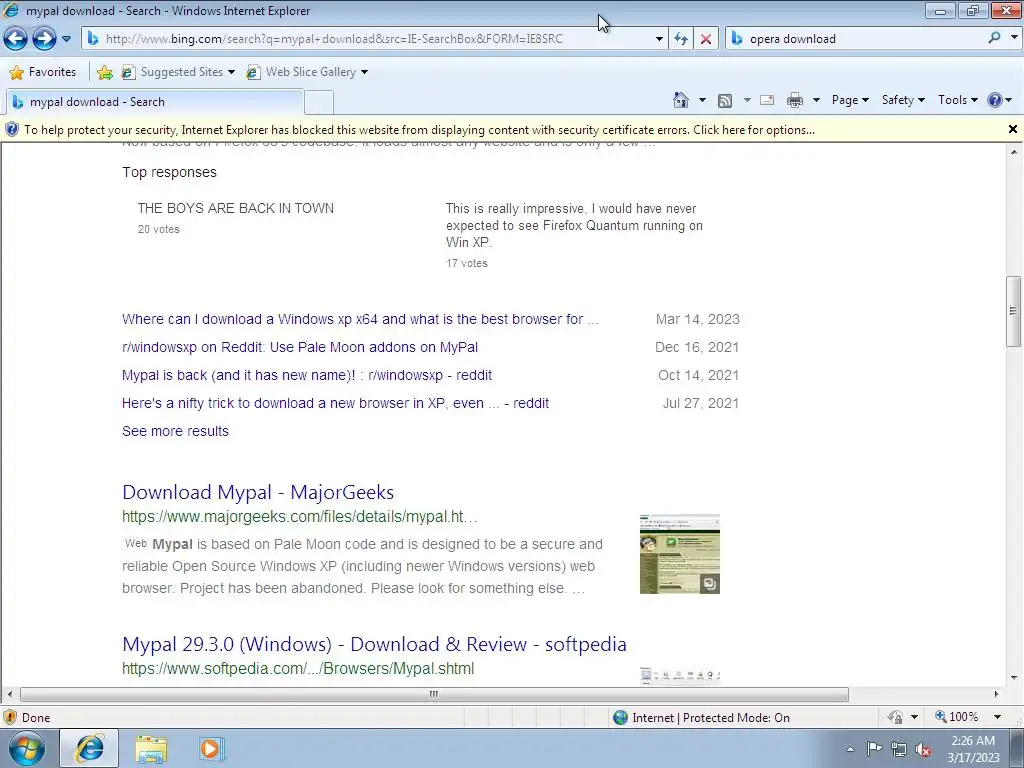This screenshot has width=1024, height=768.
Task: Open the Tools menu
Action: click(x=957, y=100)
